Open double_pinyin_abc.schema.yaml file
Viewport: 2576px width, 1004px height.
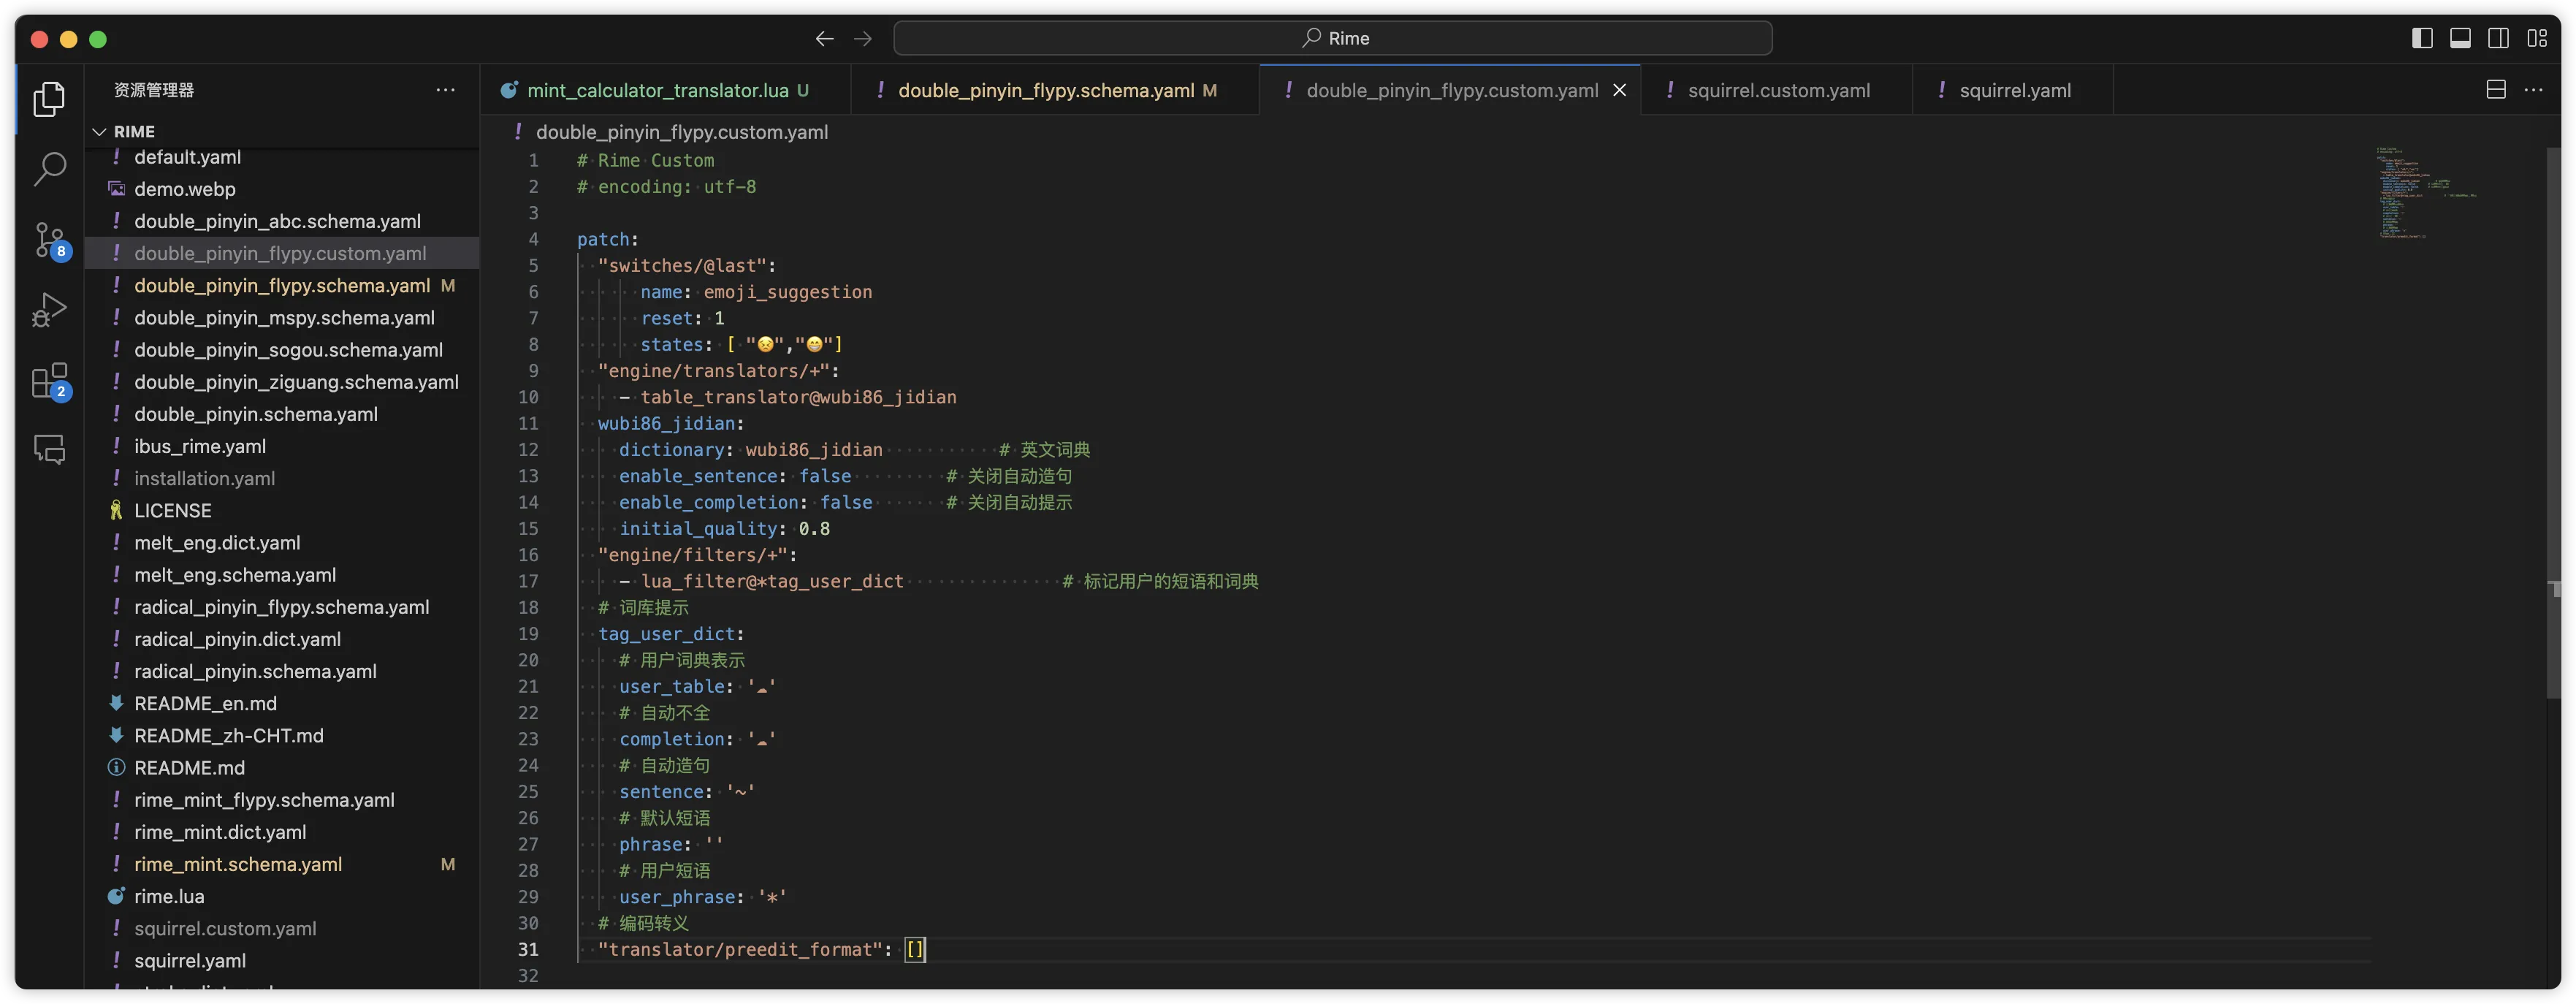tap(277, 221)
